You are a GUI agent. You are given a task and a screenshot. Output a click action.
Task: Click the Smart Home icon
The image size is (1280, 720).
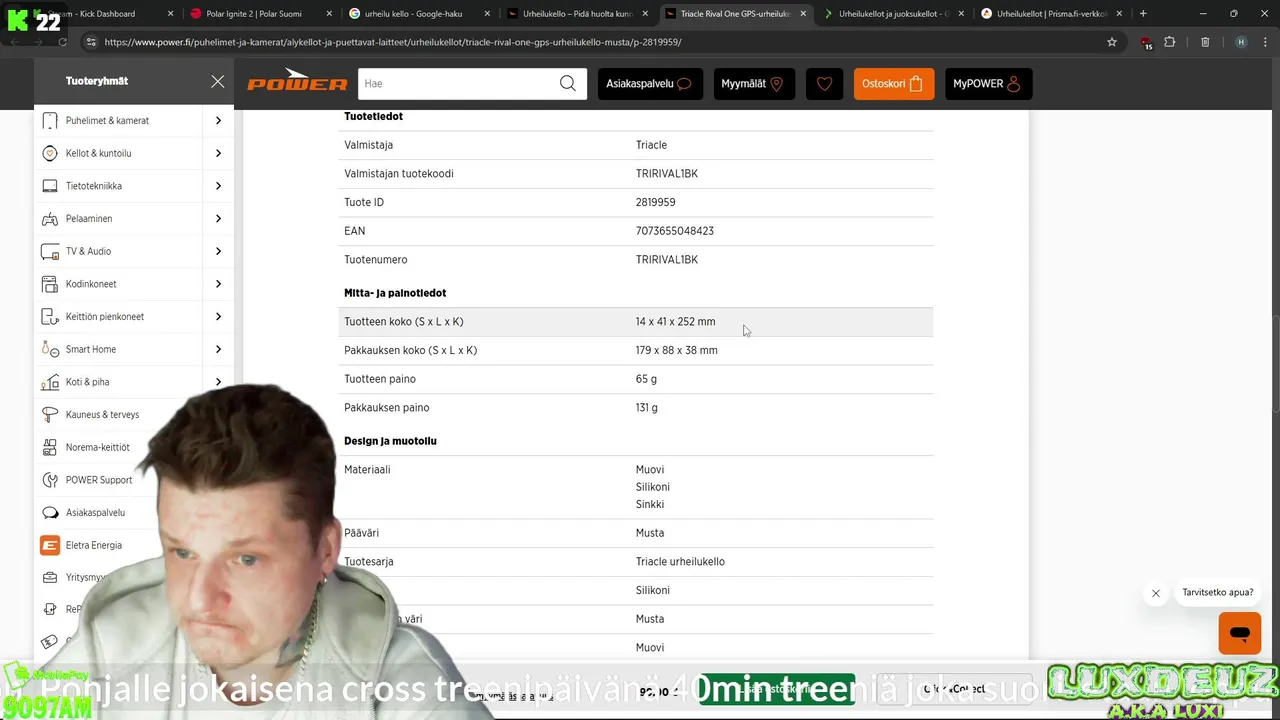click(50, 350)
